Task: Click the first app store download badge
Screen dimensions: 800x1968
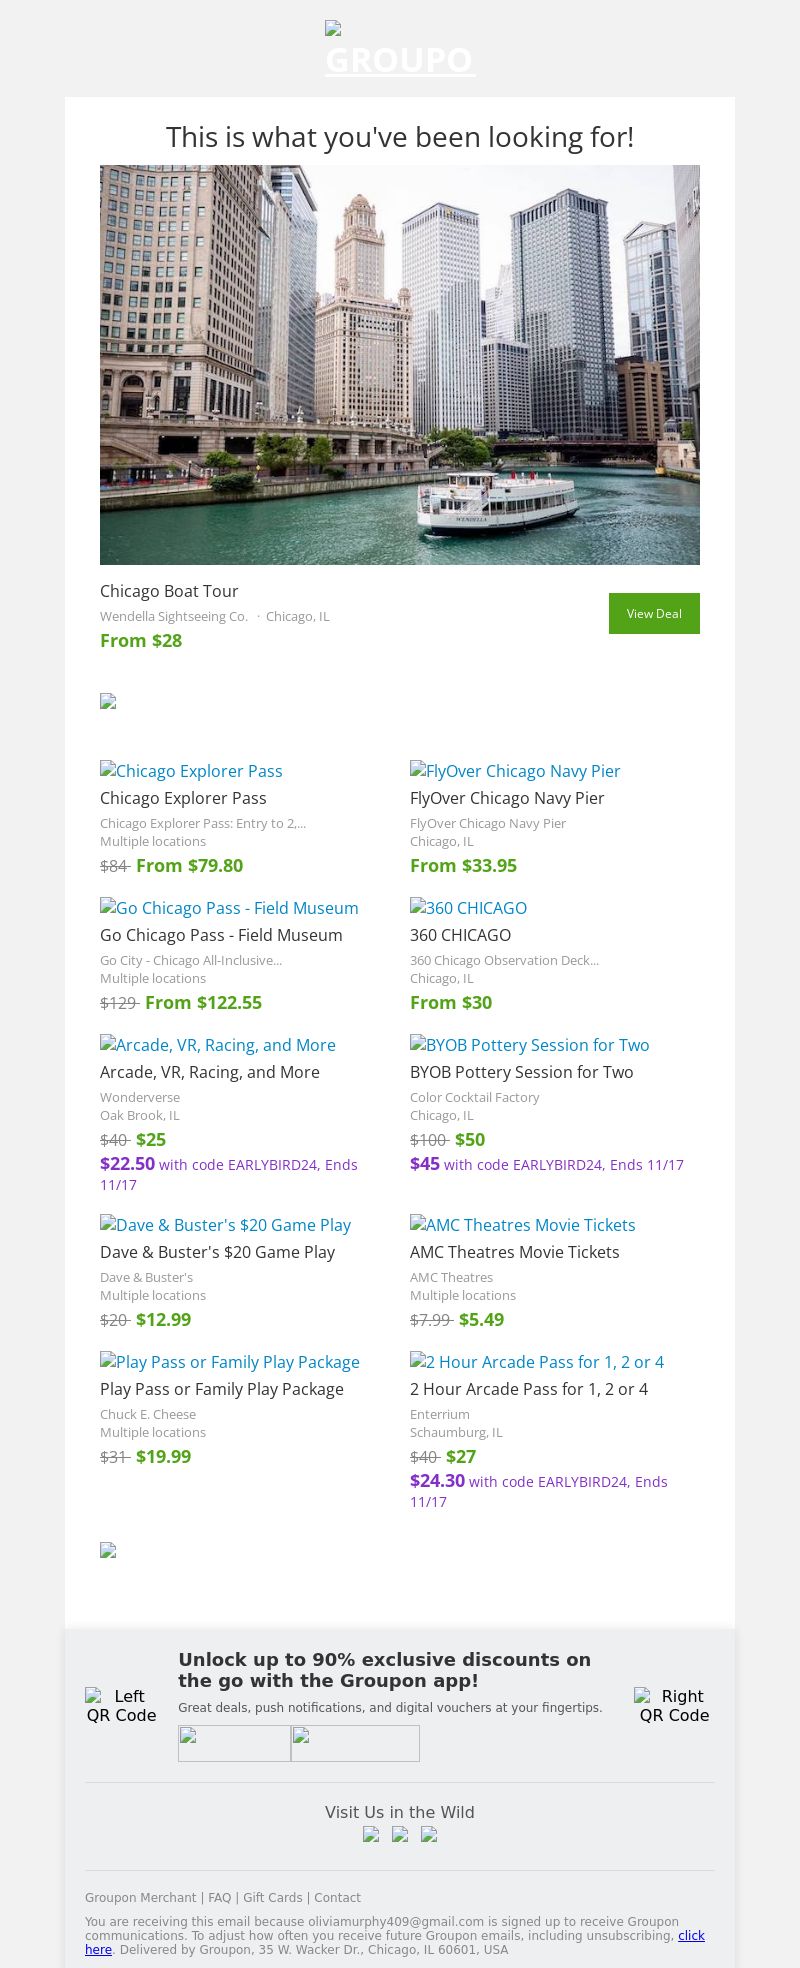Action: 234,1743
